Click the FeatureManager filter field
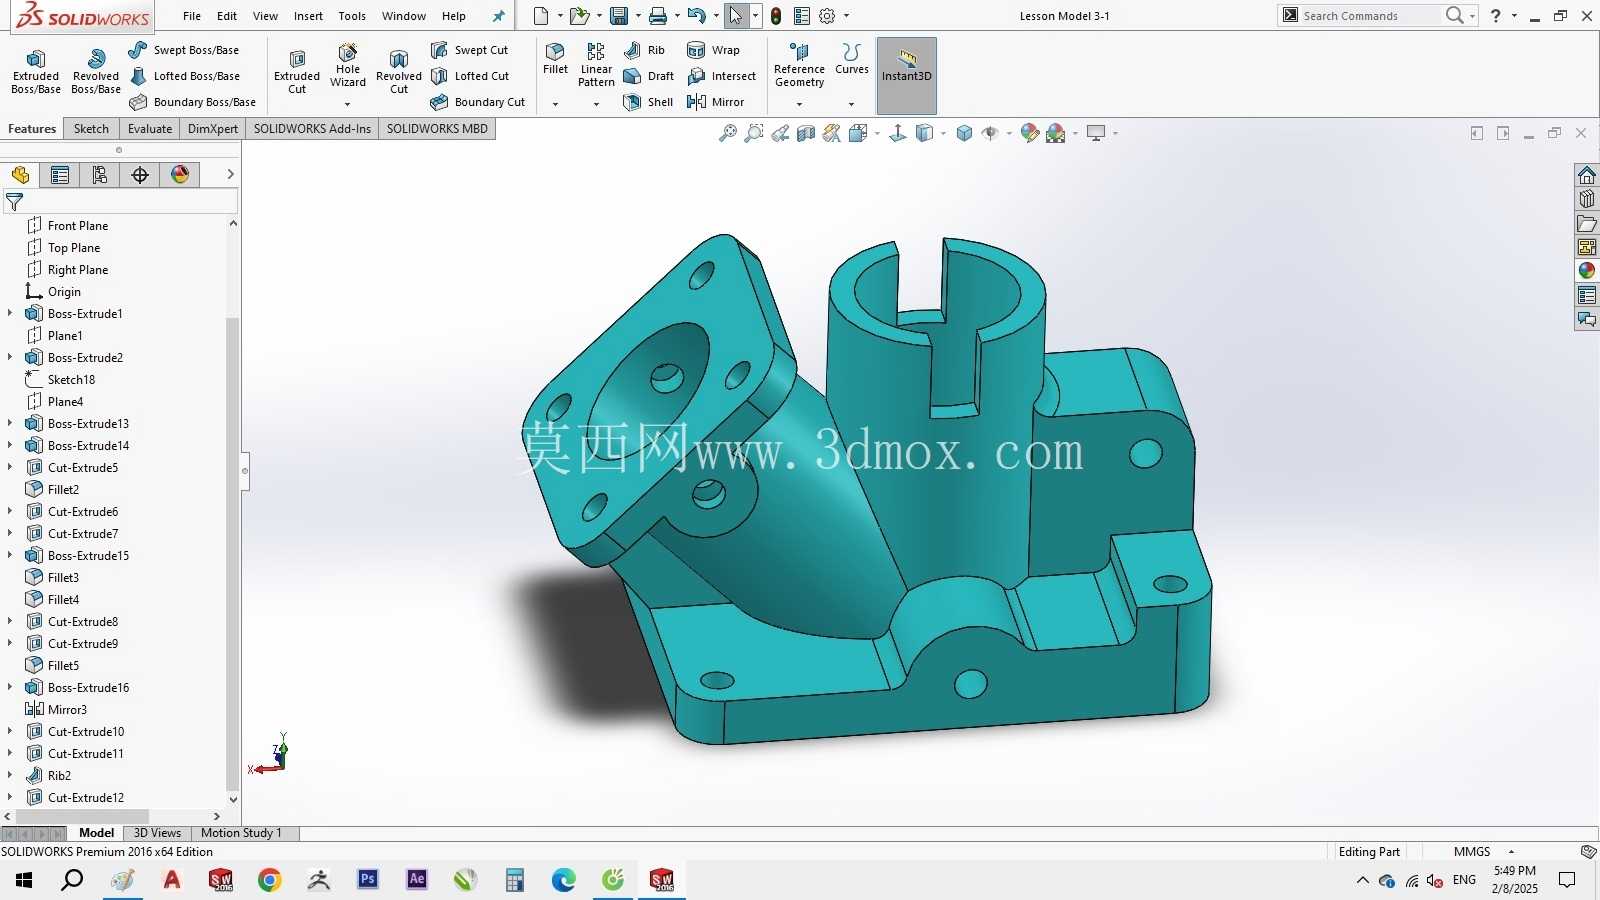This screenshot has width=1600, height=900. [x=120, y=202]
